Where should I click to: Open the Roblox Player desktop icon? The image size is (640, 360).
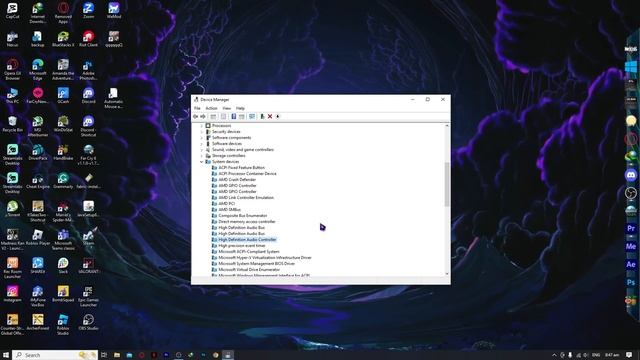pos(38,237)
